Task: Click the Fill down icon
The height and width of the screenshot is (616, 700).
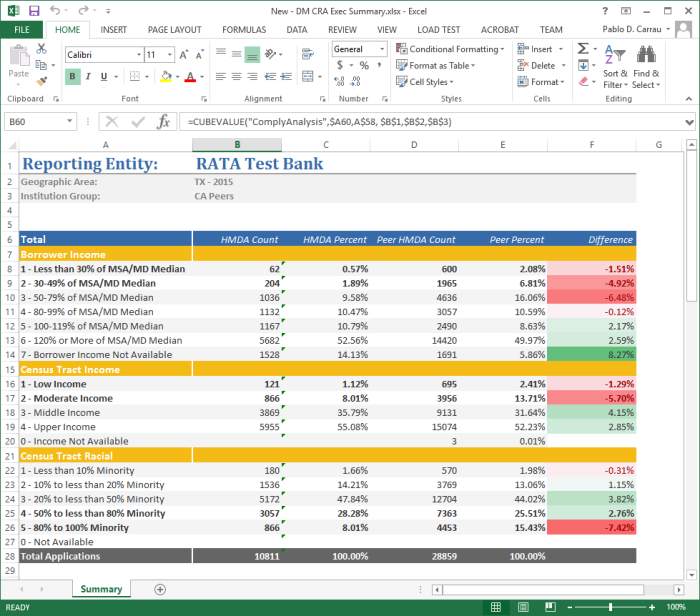Action: (583, 66)
